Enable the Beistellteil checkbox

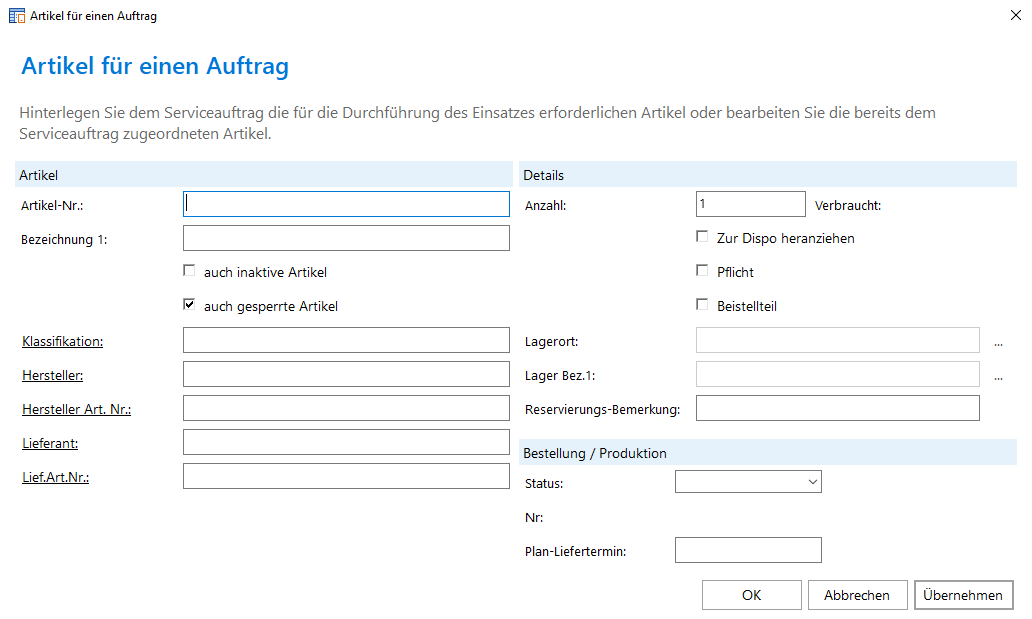[702, 305]
